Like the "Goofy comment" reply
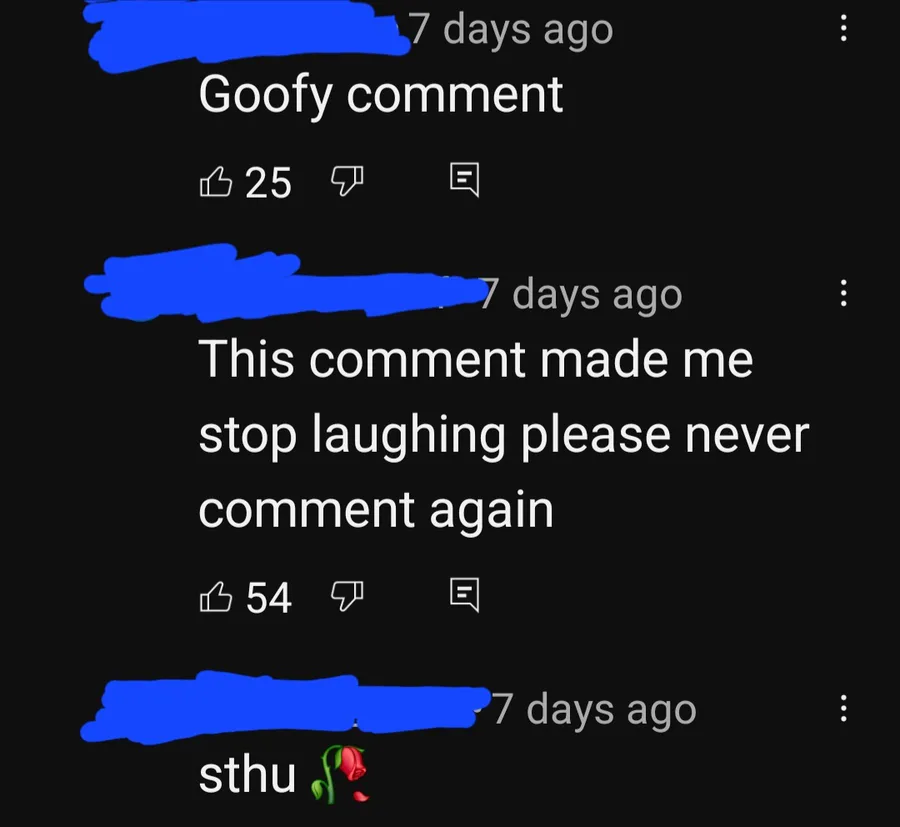Image resolution: width=900 pixels, height=827 pixels. 216,181
